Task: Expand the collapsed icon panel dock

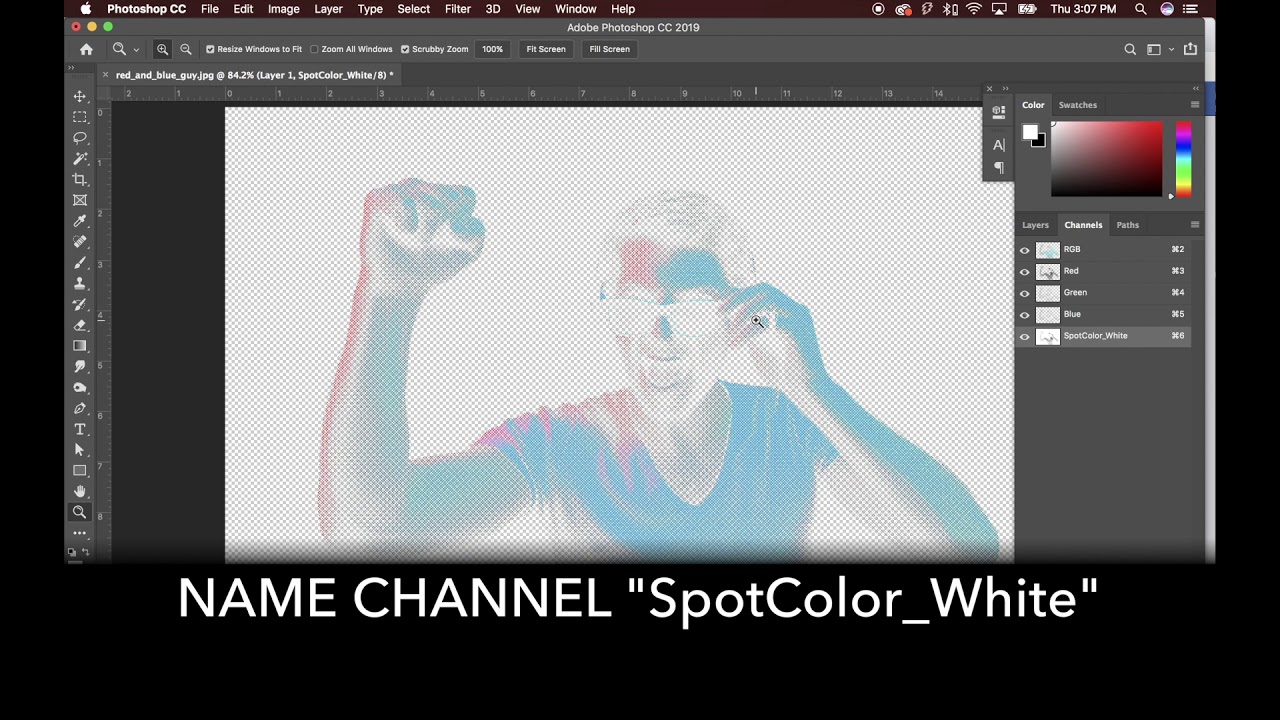Action: click(x=1005, y=88)
